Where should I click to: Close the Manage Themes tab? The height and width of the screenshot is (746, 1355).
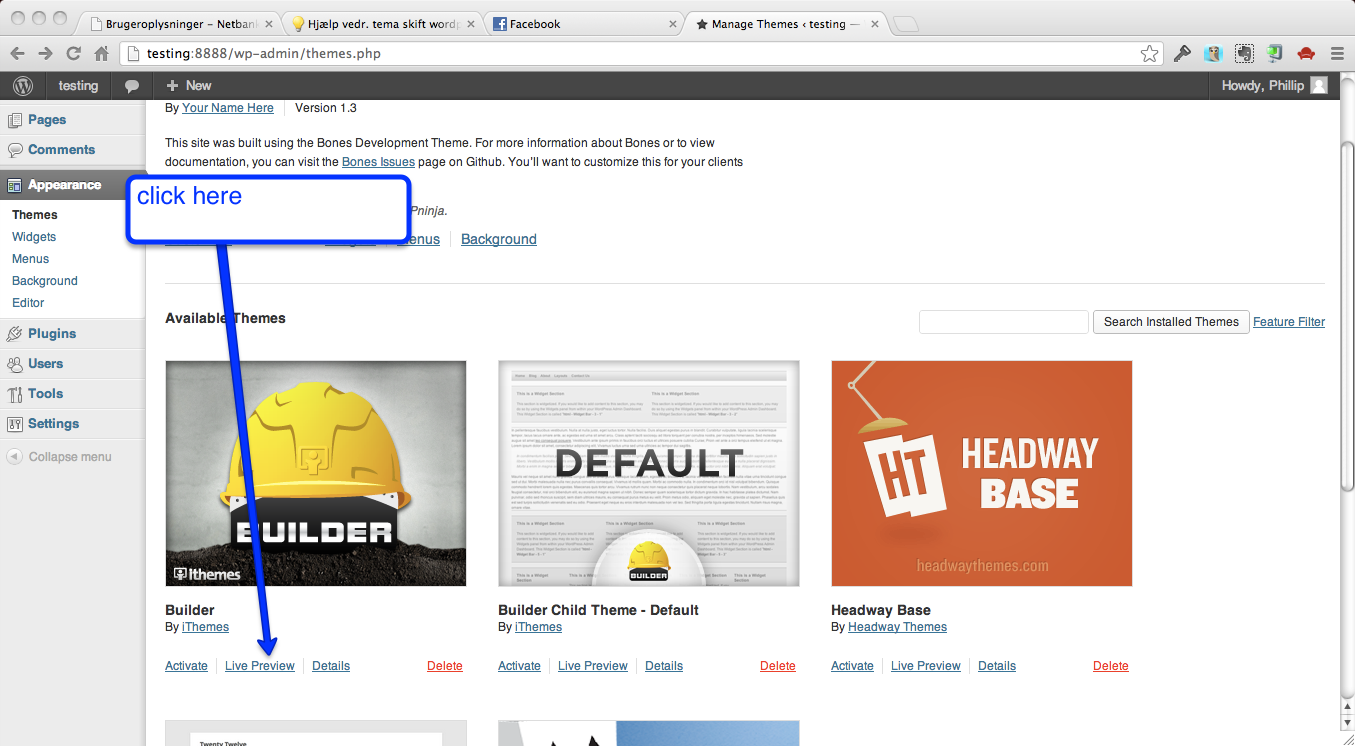click(876, 24)
